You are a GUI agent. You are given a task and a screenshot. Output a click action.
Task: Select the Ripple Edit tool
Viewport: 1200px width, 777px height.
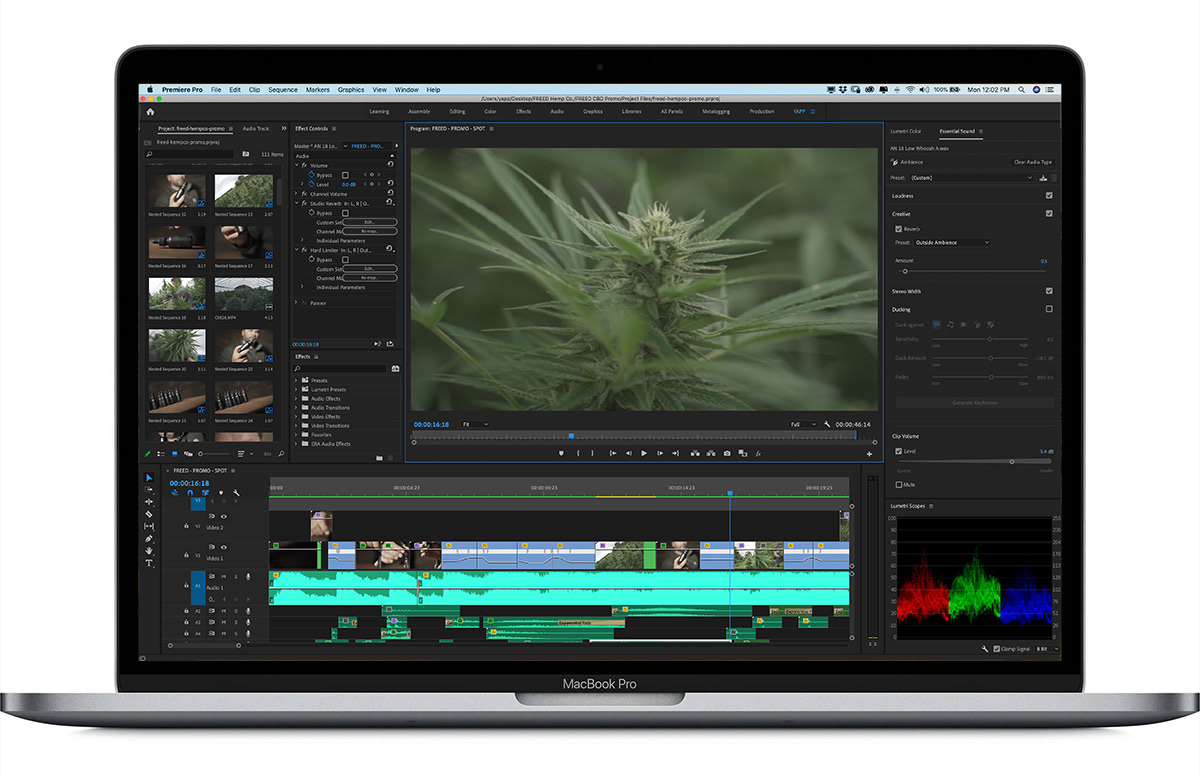click(x=149, y=502)
